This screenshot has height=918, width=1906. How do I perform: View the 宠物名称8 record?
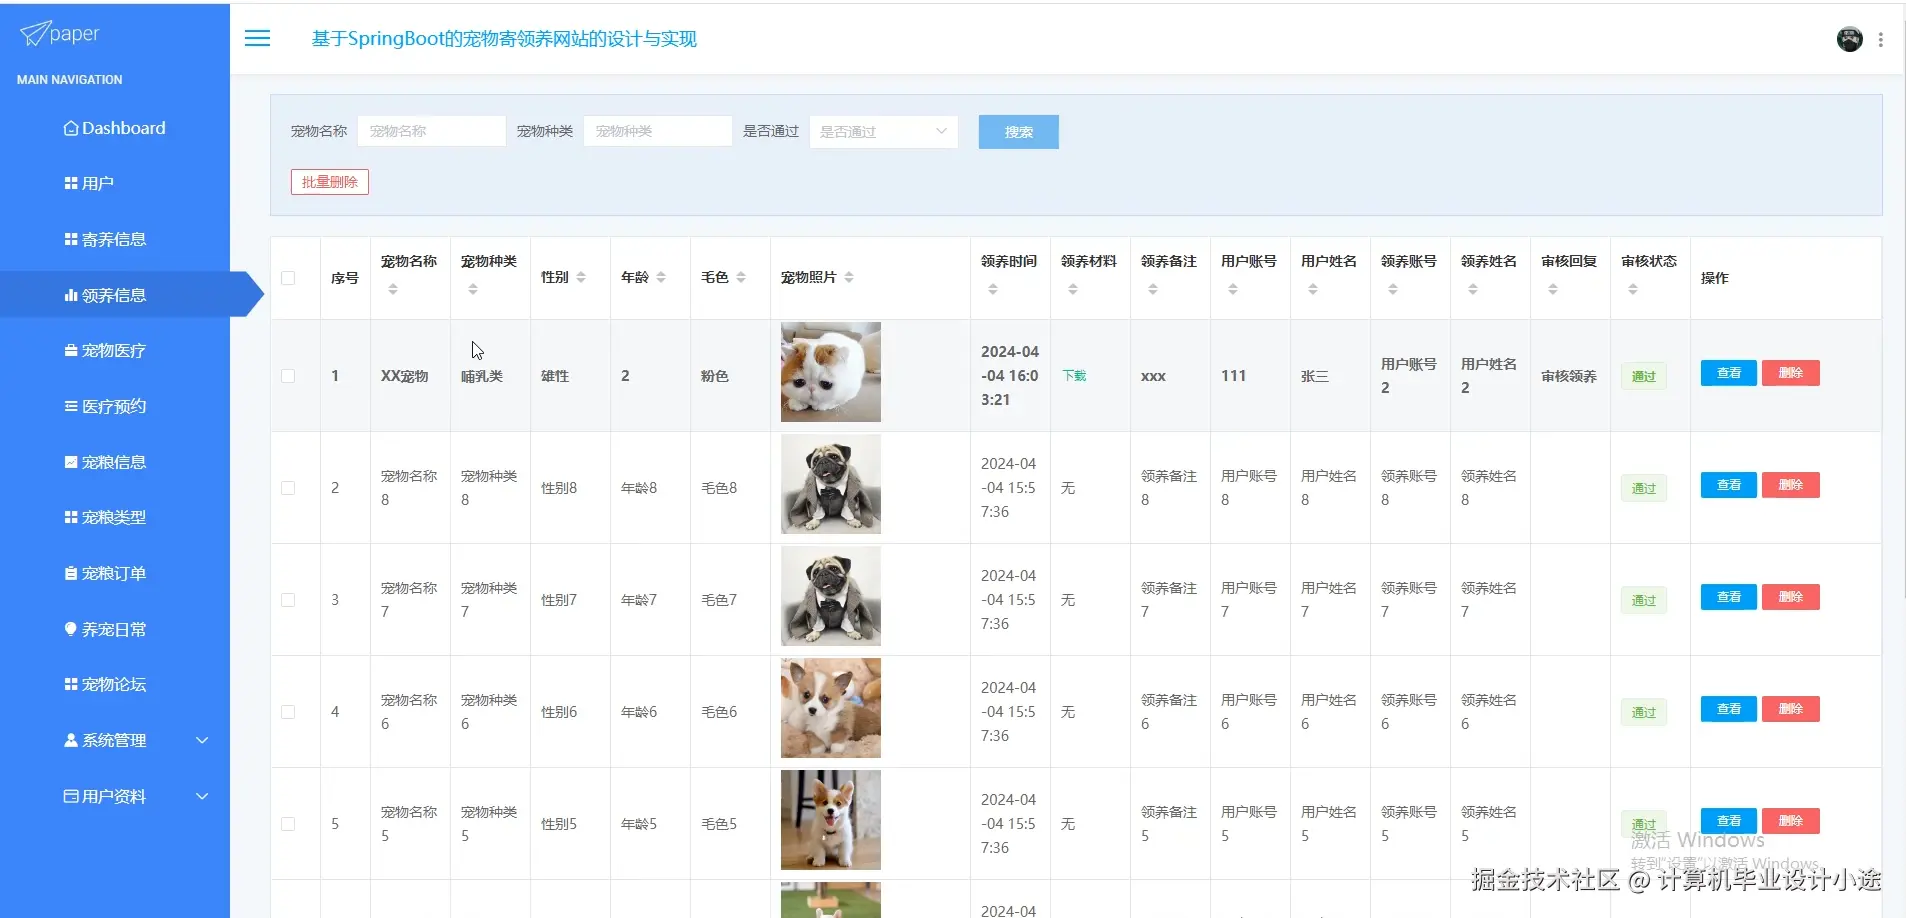1728,485
